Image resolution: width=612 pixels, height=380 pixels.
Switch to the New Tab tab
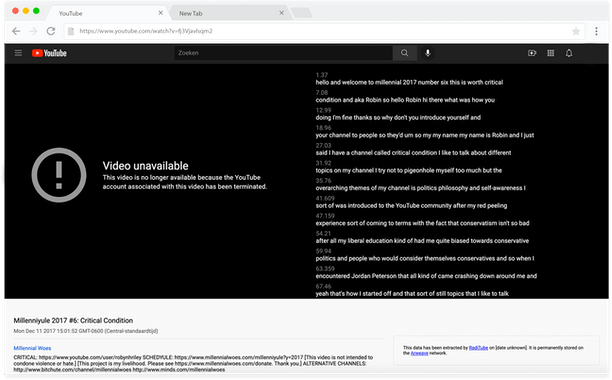[230, 13]
